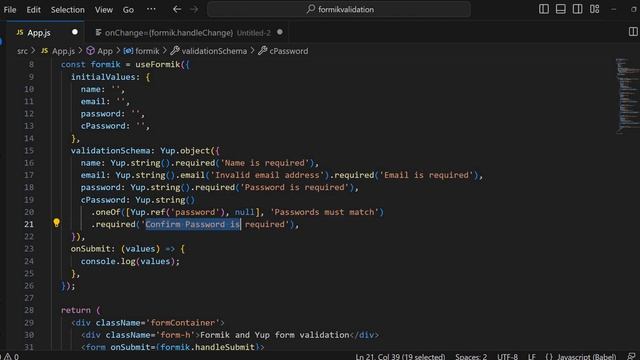Open the Go menu
Image resolution: width=640 pixels, height=360 pixels.
[128, 9]
